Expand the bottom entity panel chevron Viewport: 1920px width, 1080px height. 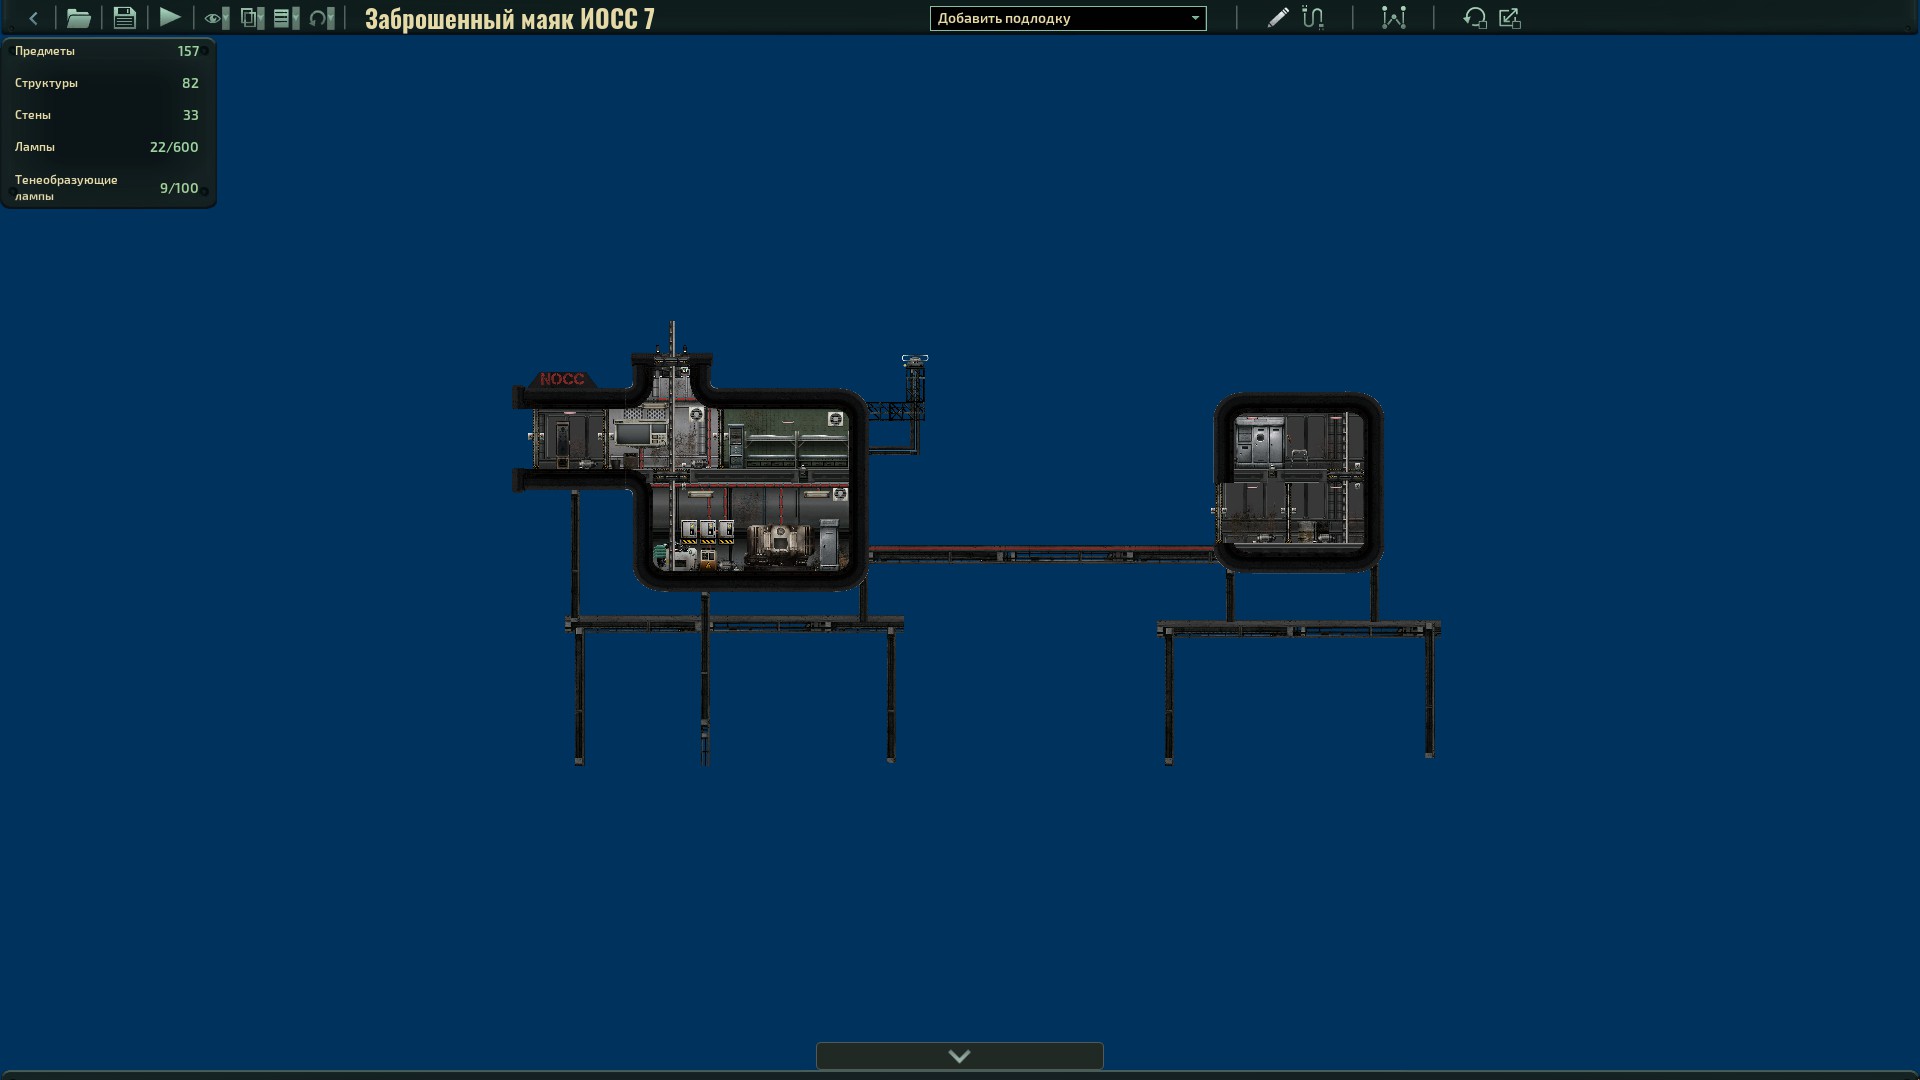coord(960,1056)
